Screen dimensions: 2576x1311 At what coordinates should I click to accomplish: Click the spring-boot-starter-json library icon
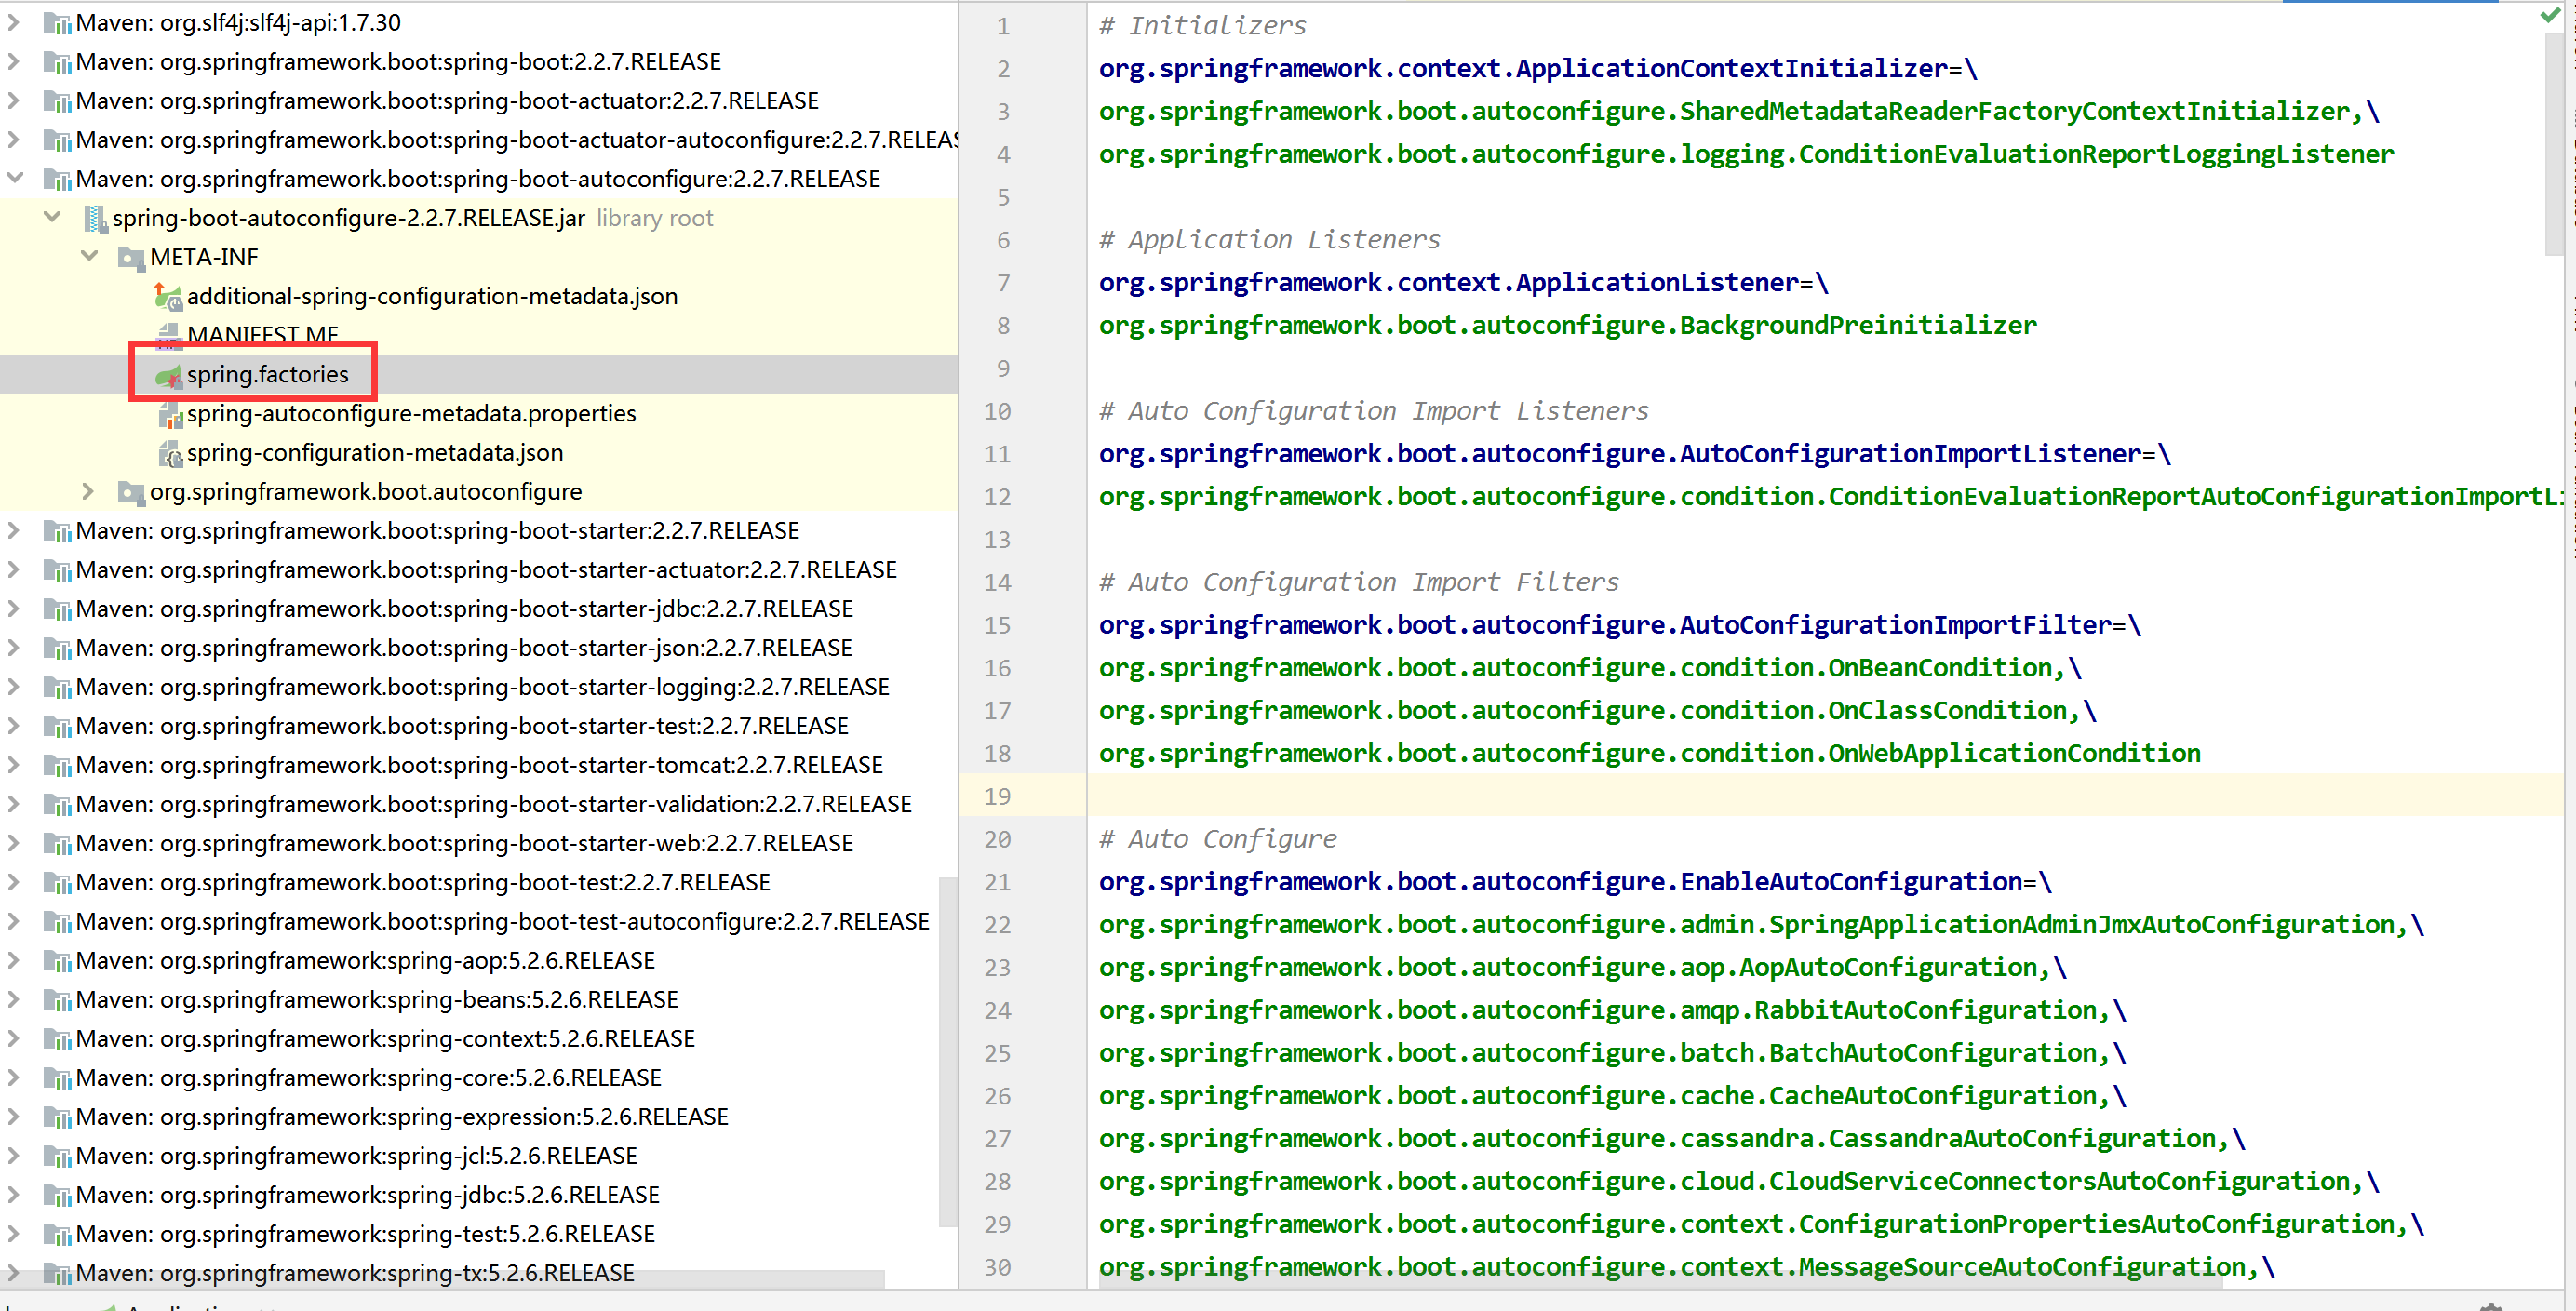pyautogui.click(x=58, y=648)
